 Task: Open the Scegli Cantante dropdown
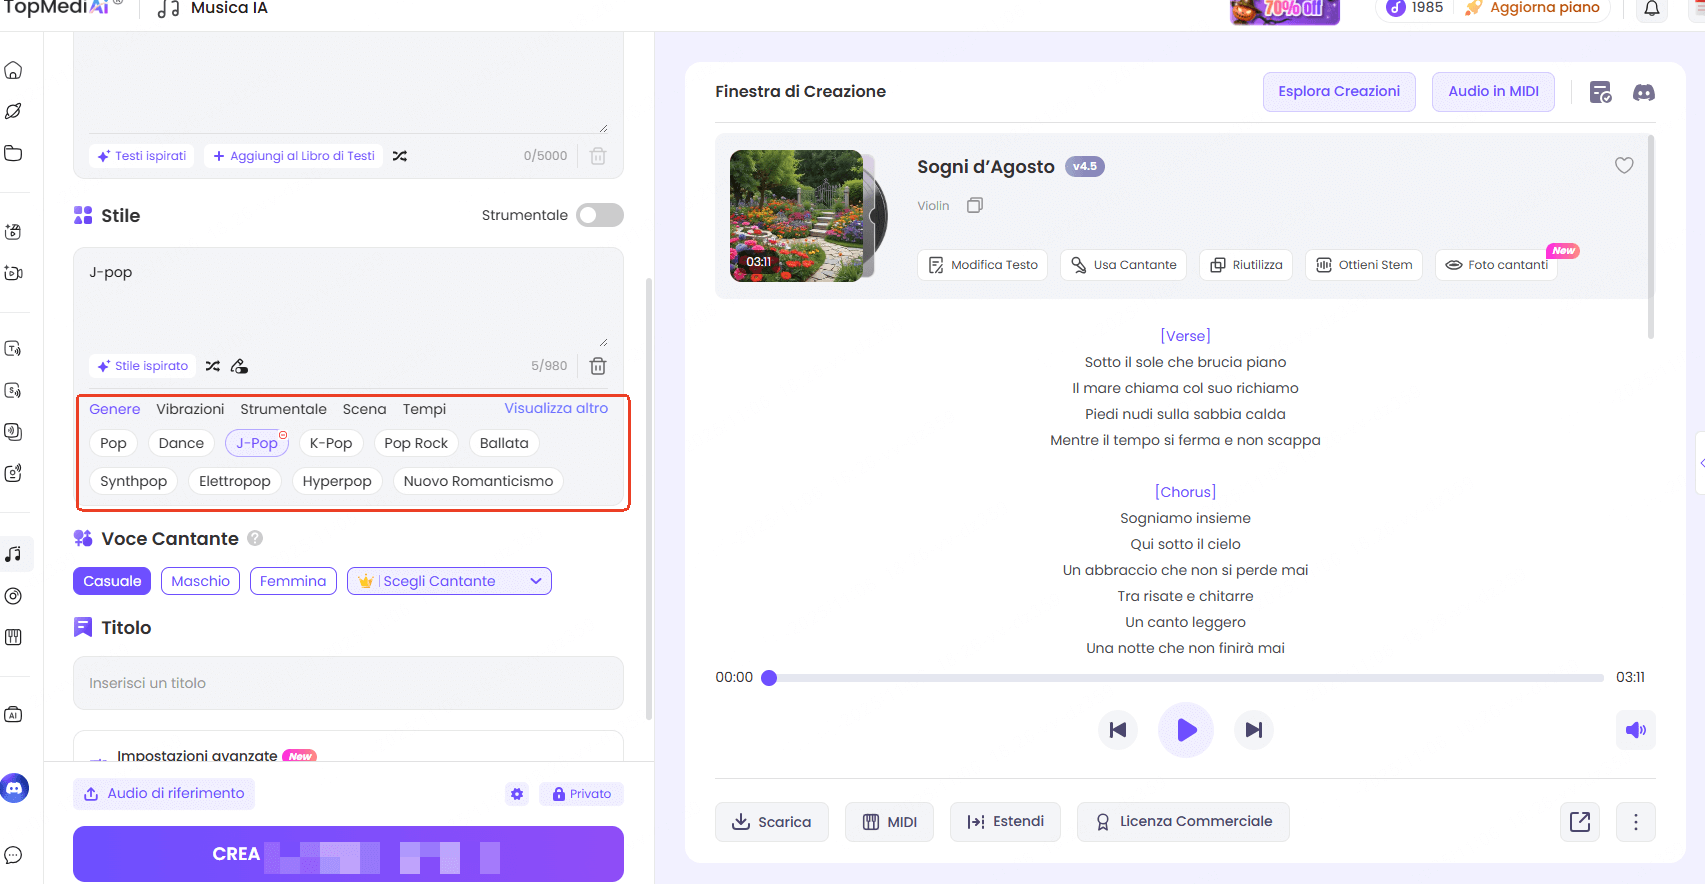tap(449, 581)
